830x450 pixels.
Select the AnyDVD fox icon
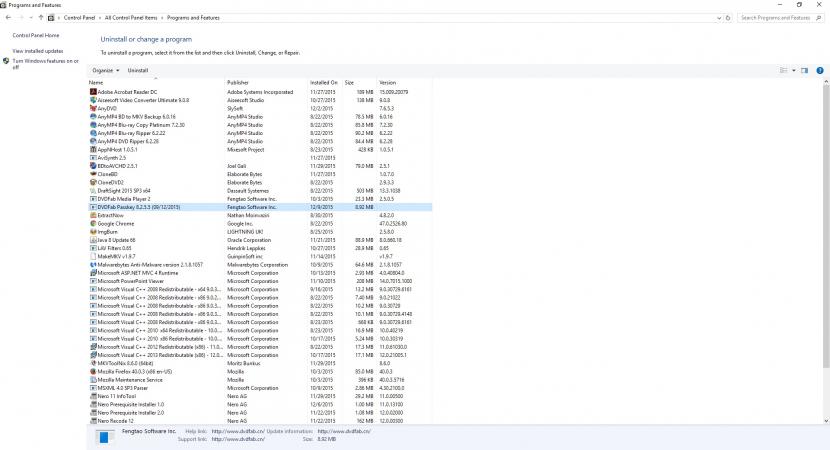(92, 108)
